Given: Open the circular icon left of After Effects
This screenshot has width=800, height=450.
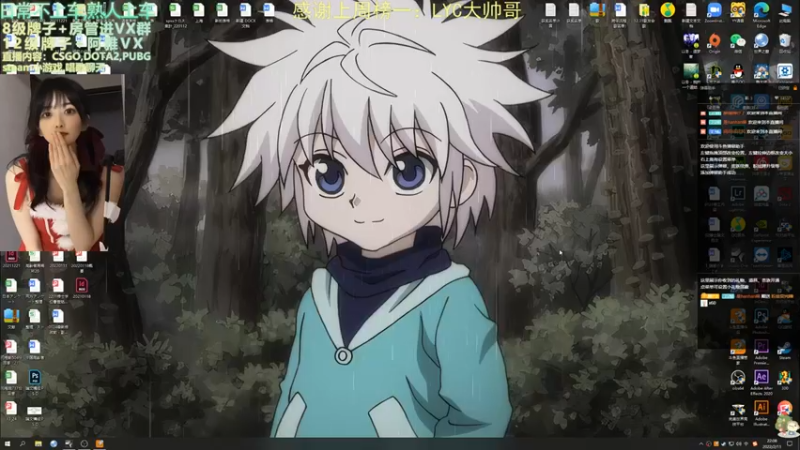Looking at the screenshot, I should [x=737, y=378].
